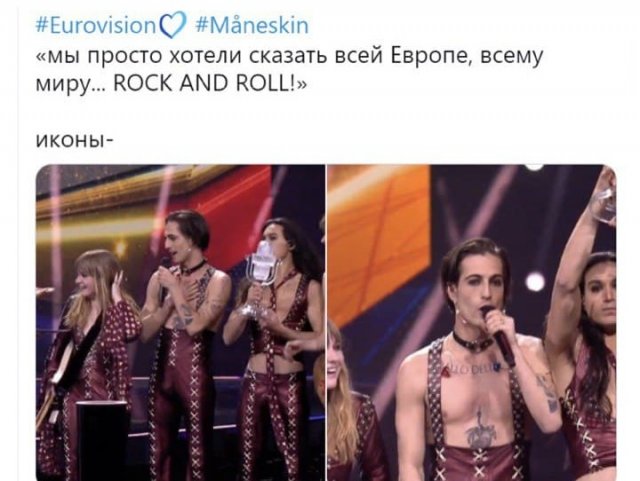Click the tweet text starting with «мы просто
The height and width of the screenshot is (481, 640).
tap(289, 69)
